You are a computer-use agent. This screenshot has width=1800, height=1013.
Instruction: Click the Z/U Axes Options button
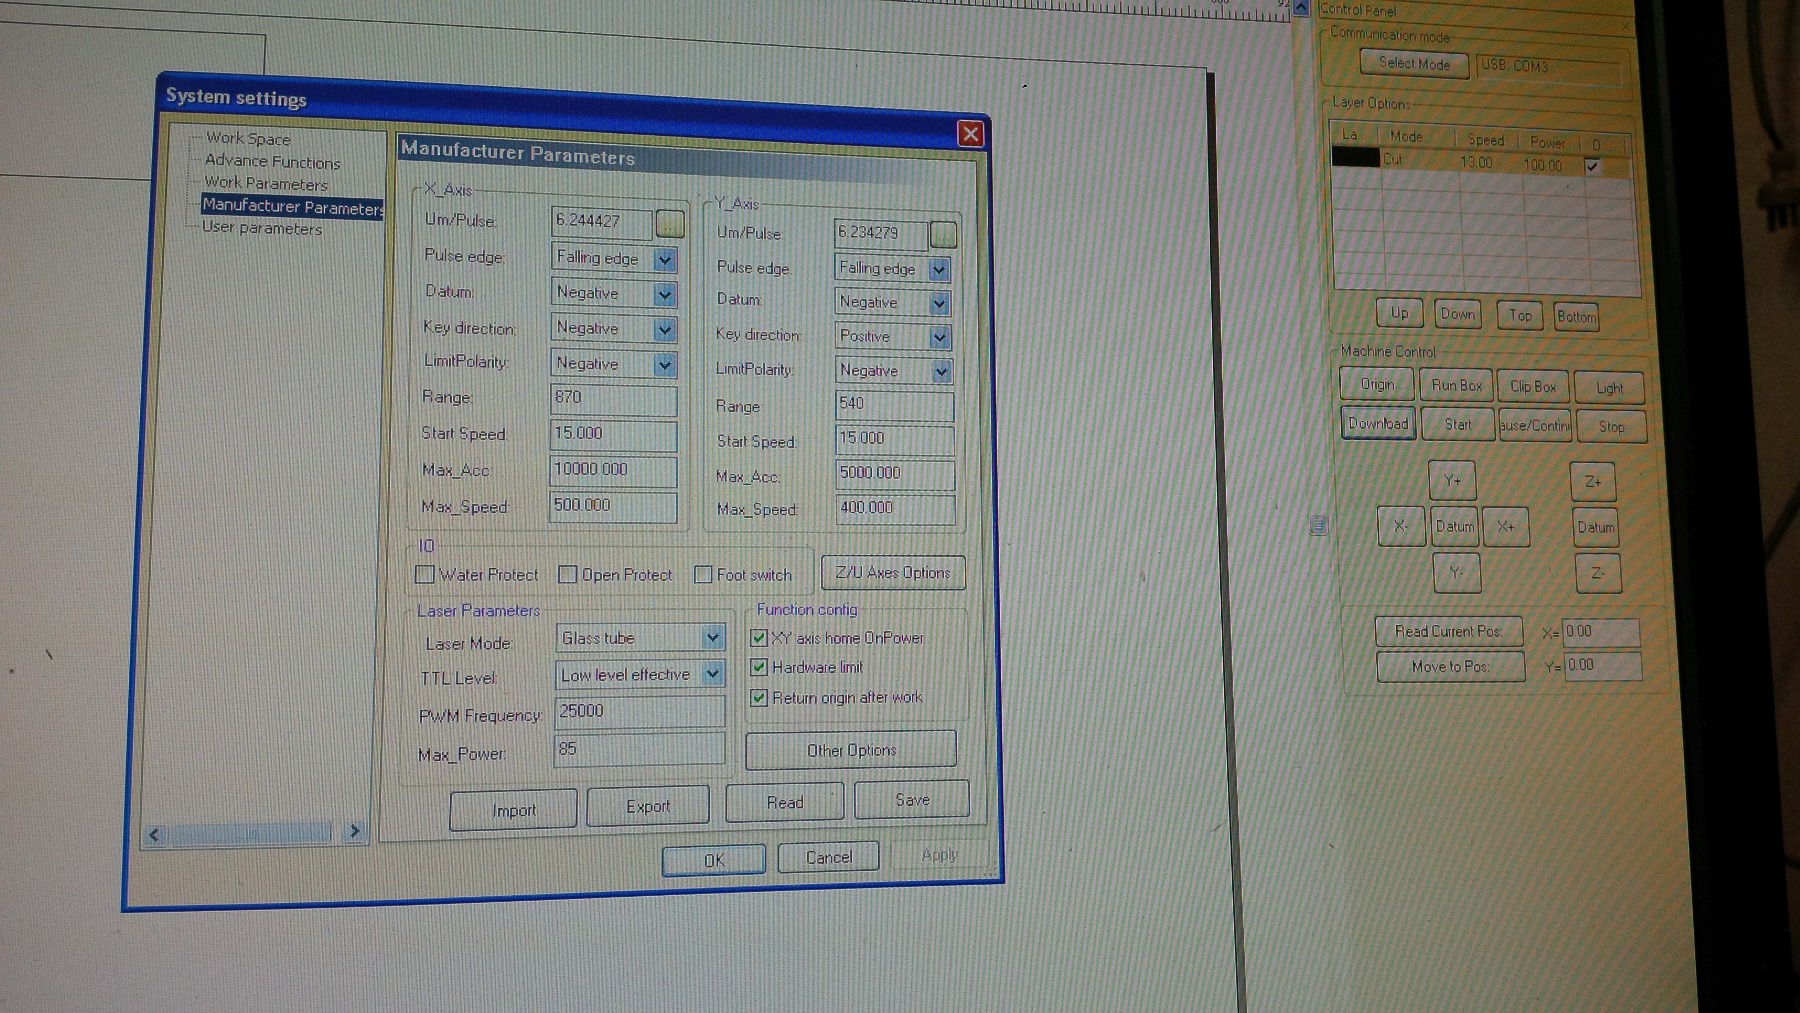[x=892, y=573]
